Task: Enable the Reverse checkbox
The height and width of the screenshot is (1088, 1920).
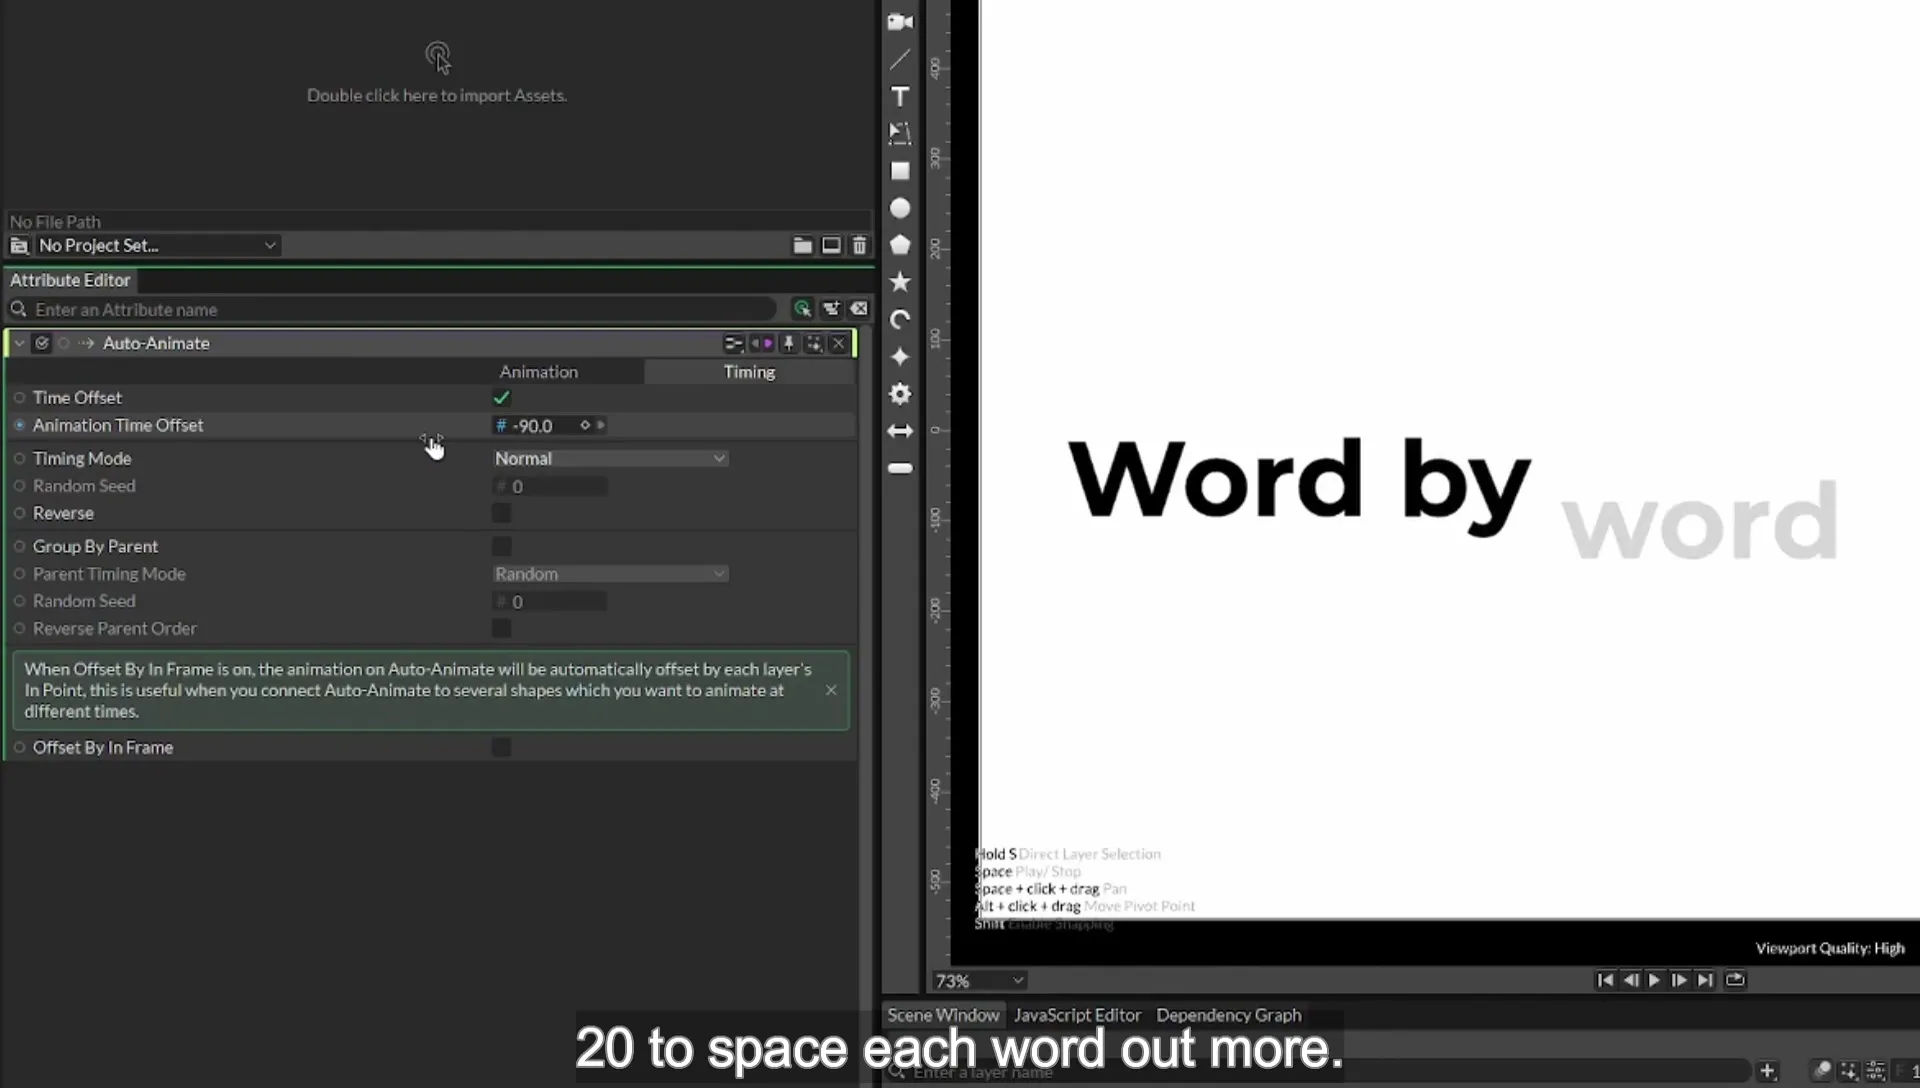Action: (x=501, y=513)
